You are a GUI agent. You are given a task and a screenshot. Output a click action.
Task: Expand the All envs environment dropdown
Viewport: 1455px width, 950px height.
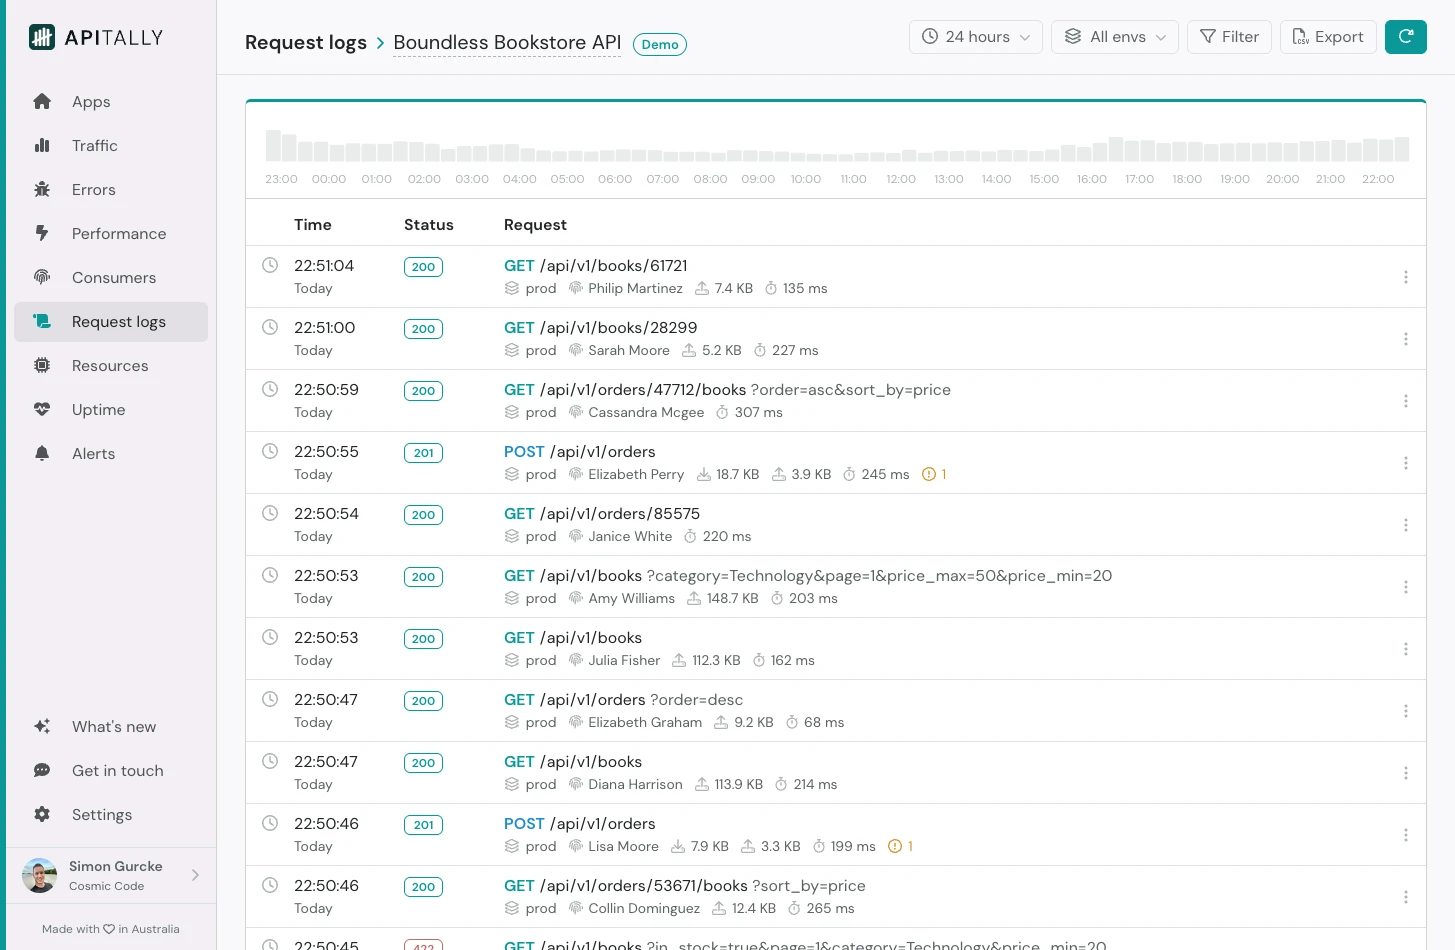tap(1114, 36)
